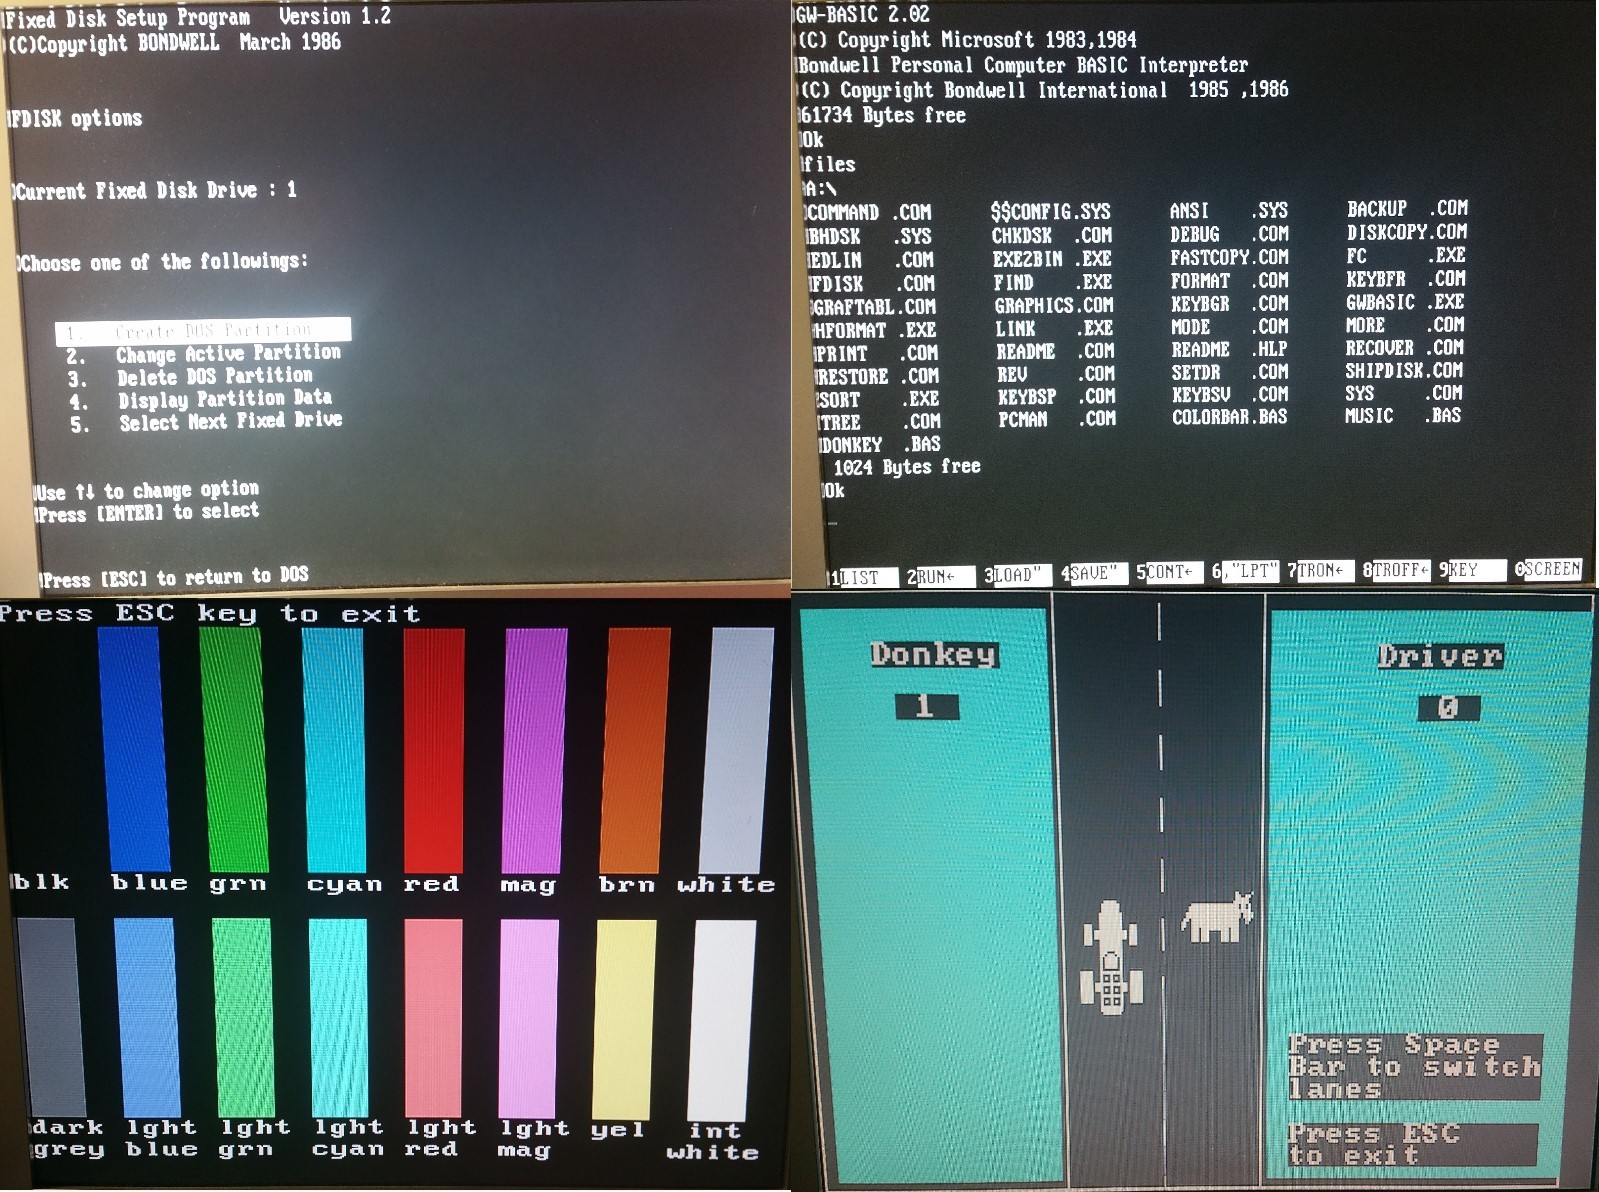Click the SHIPDISK.COM file entry

pos(1404,370)
